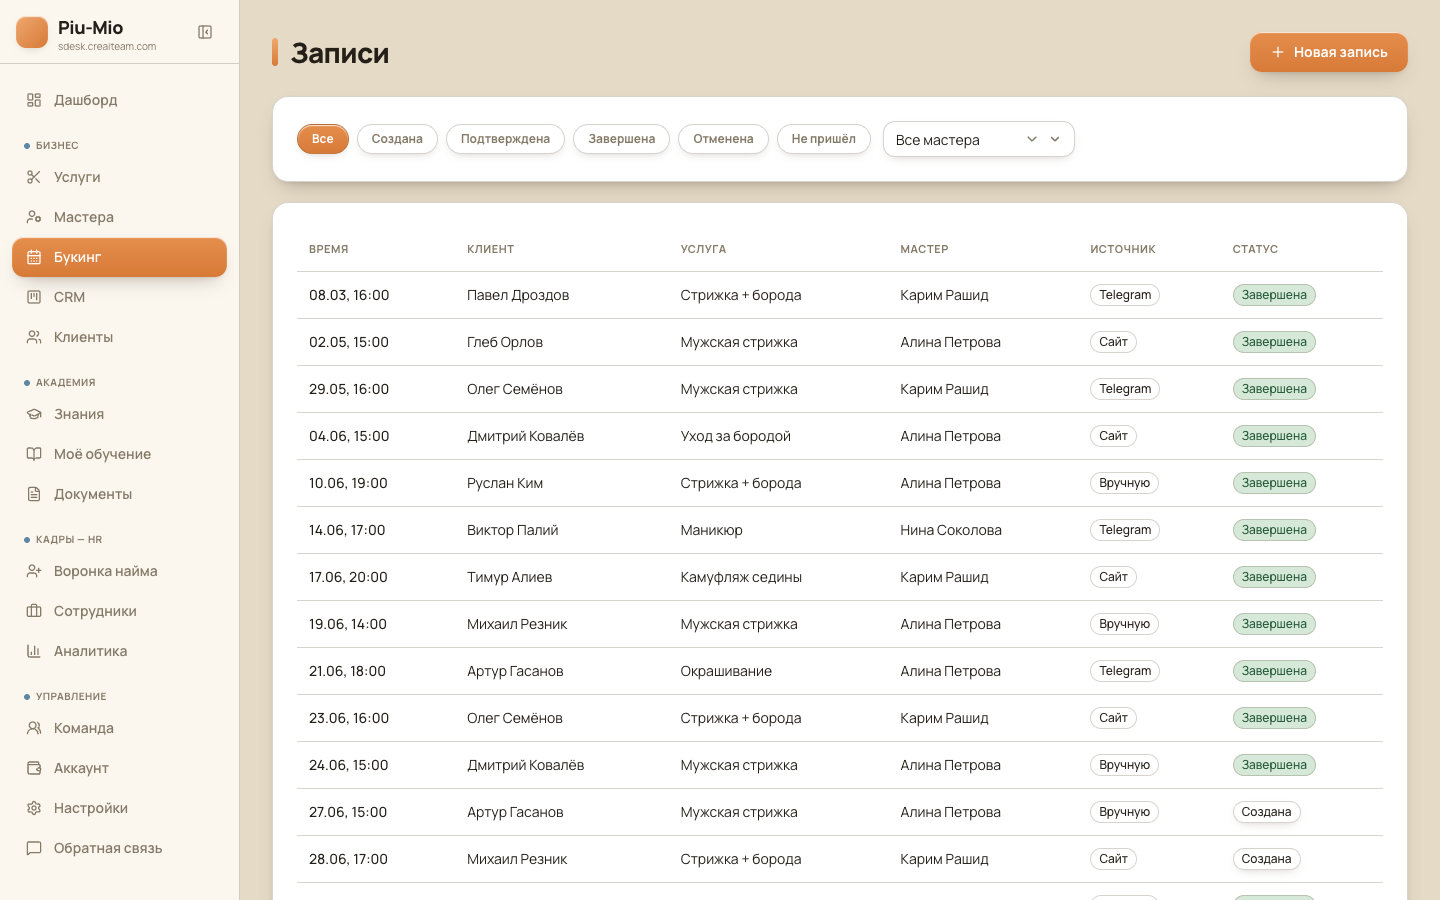The image size is (1440, 900).
Task: Open Воронка найма icon
Action: (x=34, y=571)
